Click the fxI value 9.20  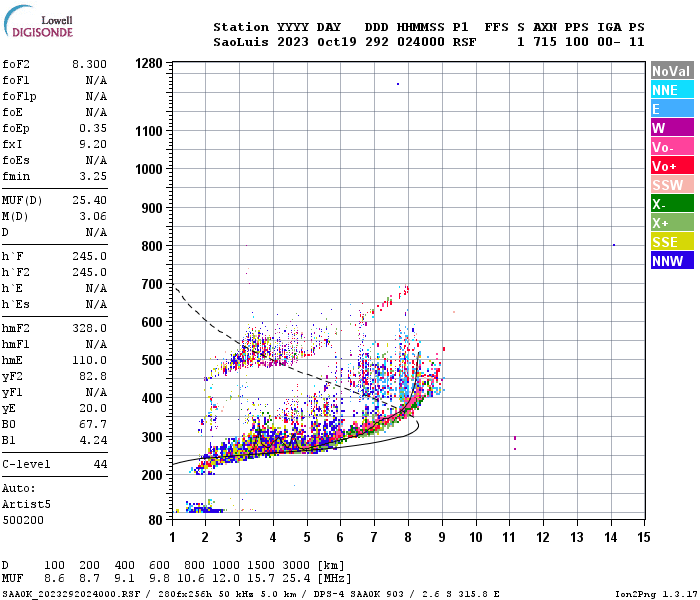(93, 144)
